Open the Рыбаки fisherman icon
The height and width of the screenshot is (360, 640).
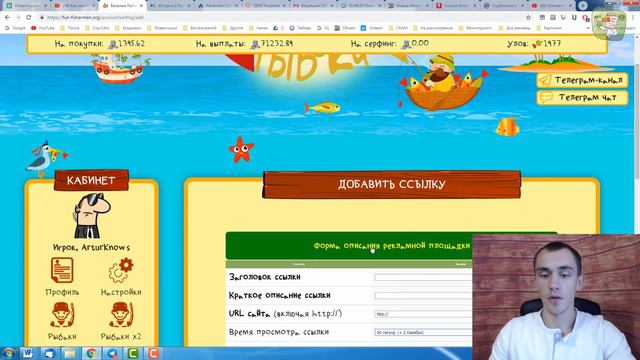click(x=62, y=315)
